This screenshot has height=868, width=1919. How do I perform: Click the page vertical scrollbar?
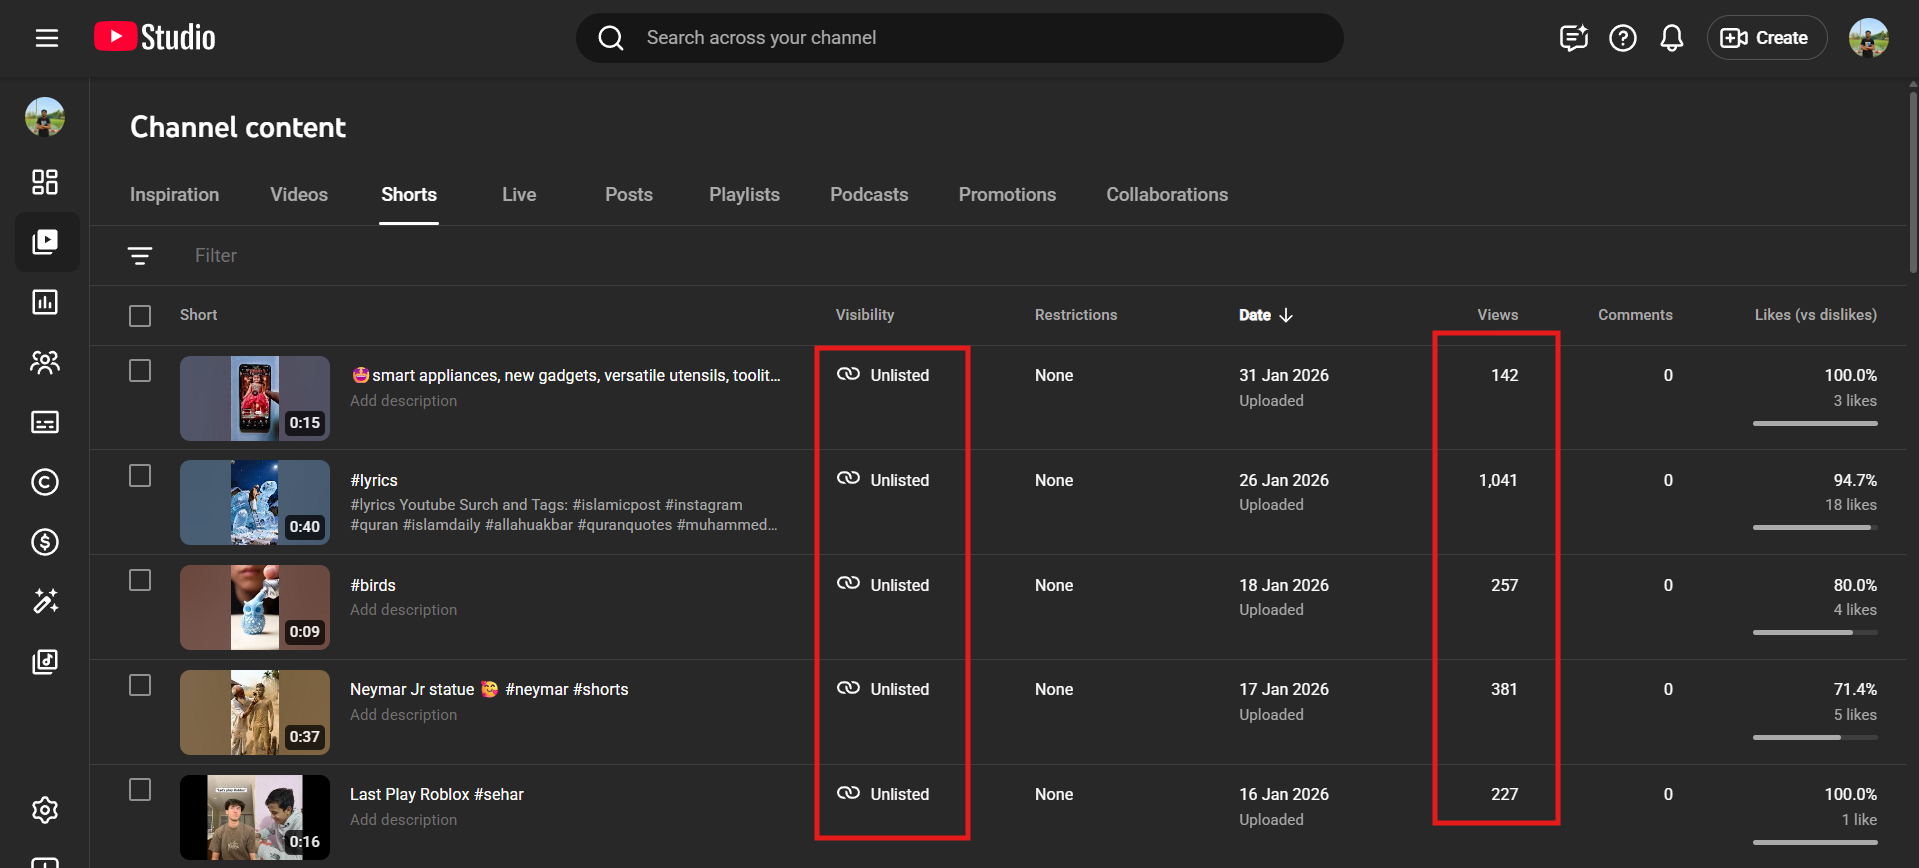[x=1912, y=180]
